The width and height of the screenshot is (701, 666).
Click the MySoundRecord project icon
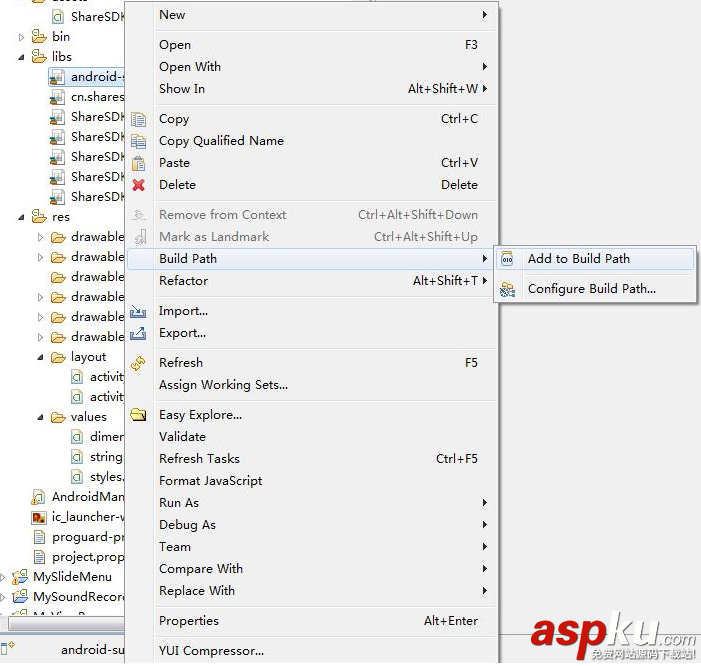(20, 597)
